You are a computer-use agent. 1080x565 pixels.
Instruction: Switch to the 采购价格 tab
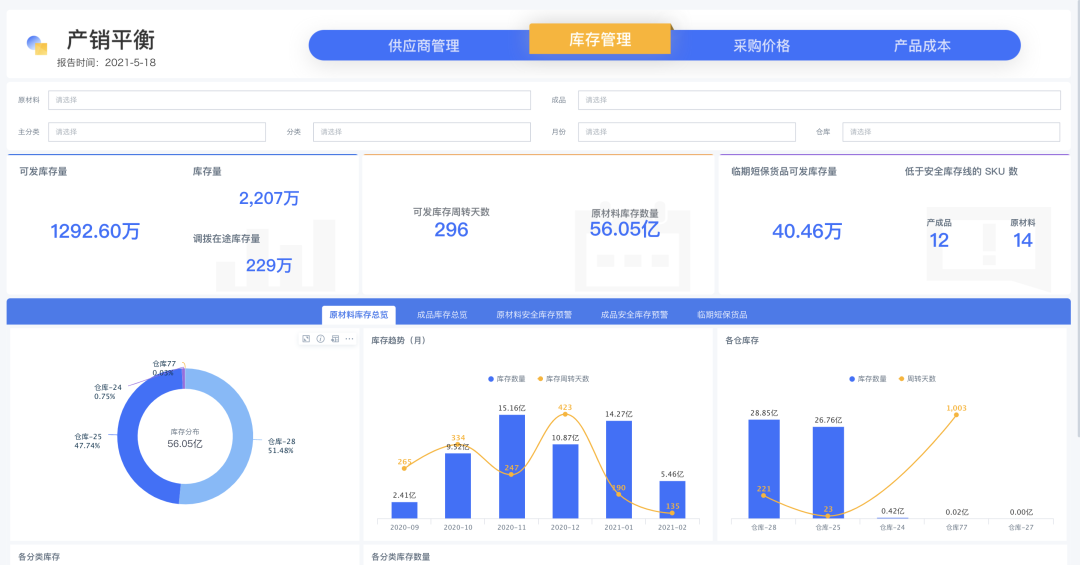(761, 46)
